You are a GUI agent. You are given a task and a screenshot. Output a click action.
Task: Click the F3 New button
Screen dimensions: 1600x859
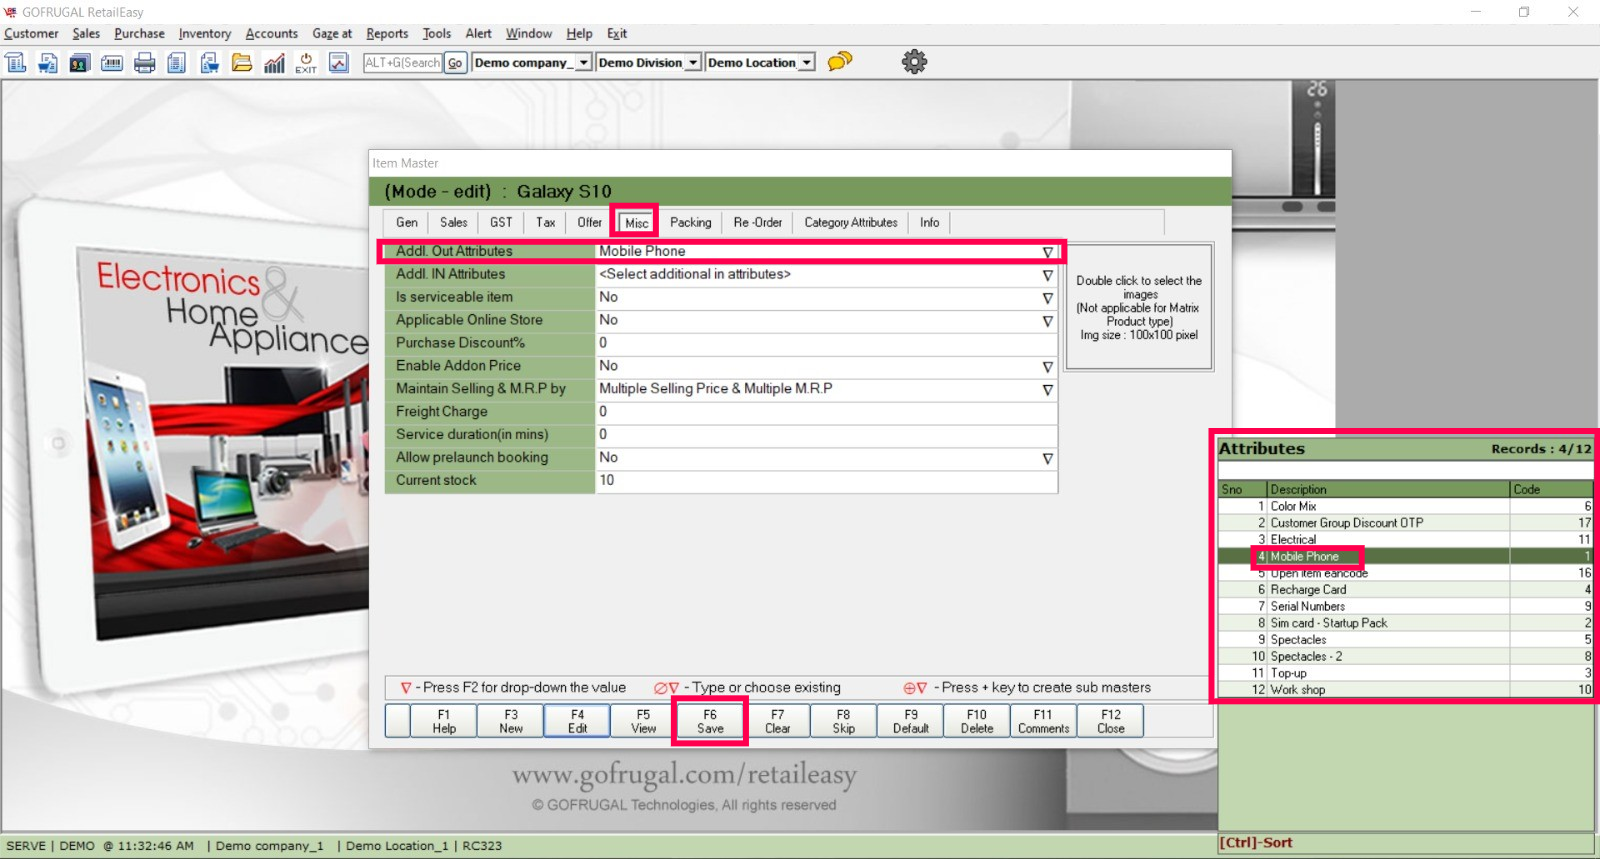(x=511, y=721)
